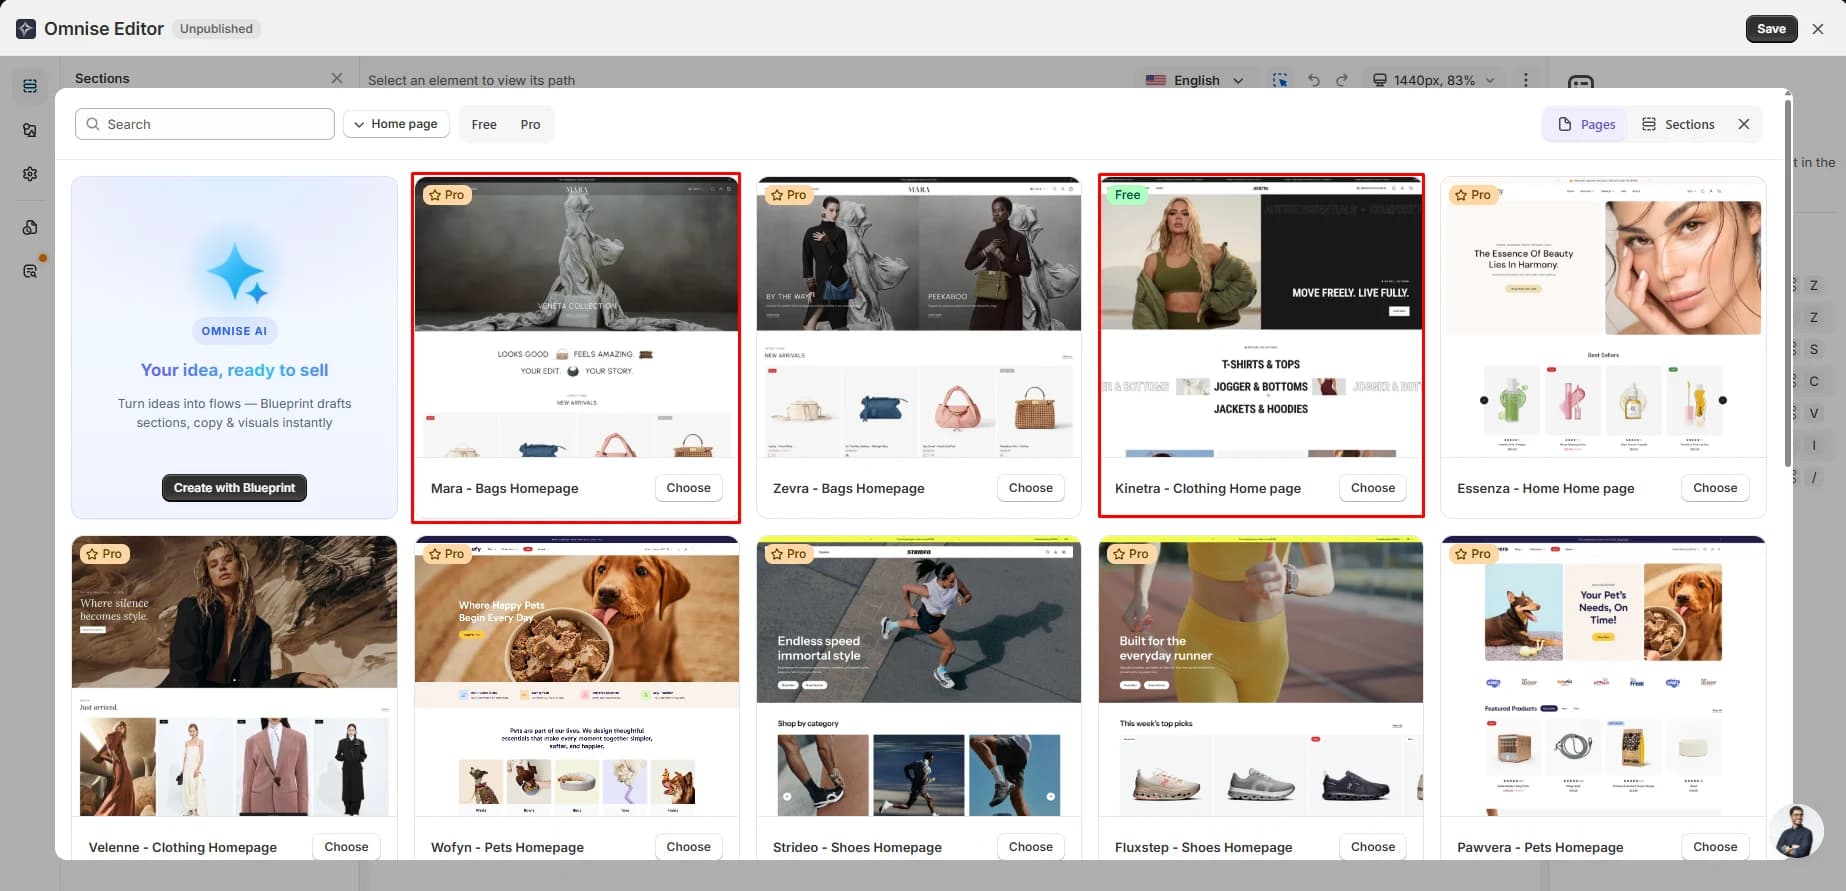Screen dimensions: 1846x891
Task: Open the Wofyn pets template preview
Action: 577,676
